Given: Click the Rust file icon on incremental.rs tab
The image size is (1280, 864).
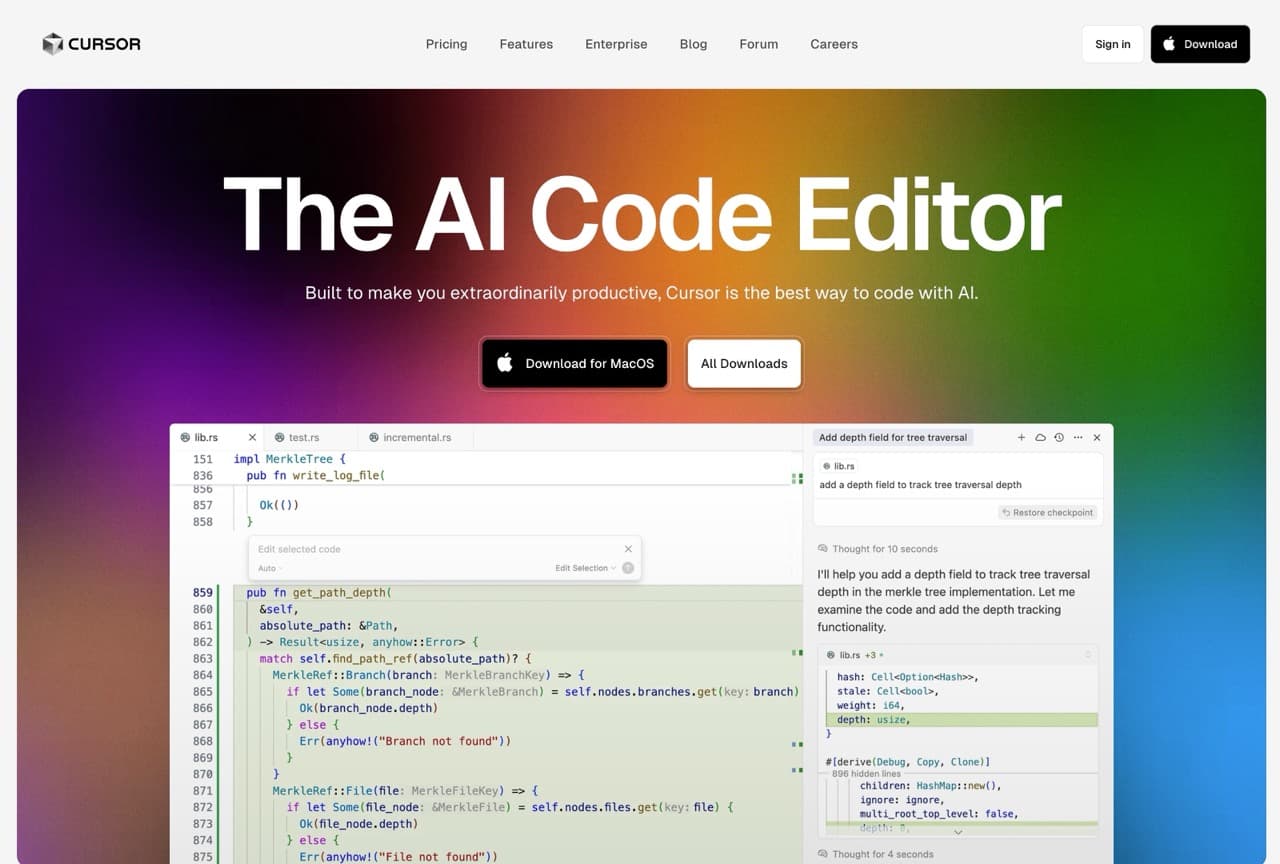Looking at the screenshot, I should [374, 437].
